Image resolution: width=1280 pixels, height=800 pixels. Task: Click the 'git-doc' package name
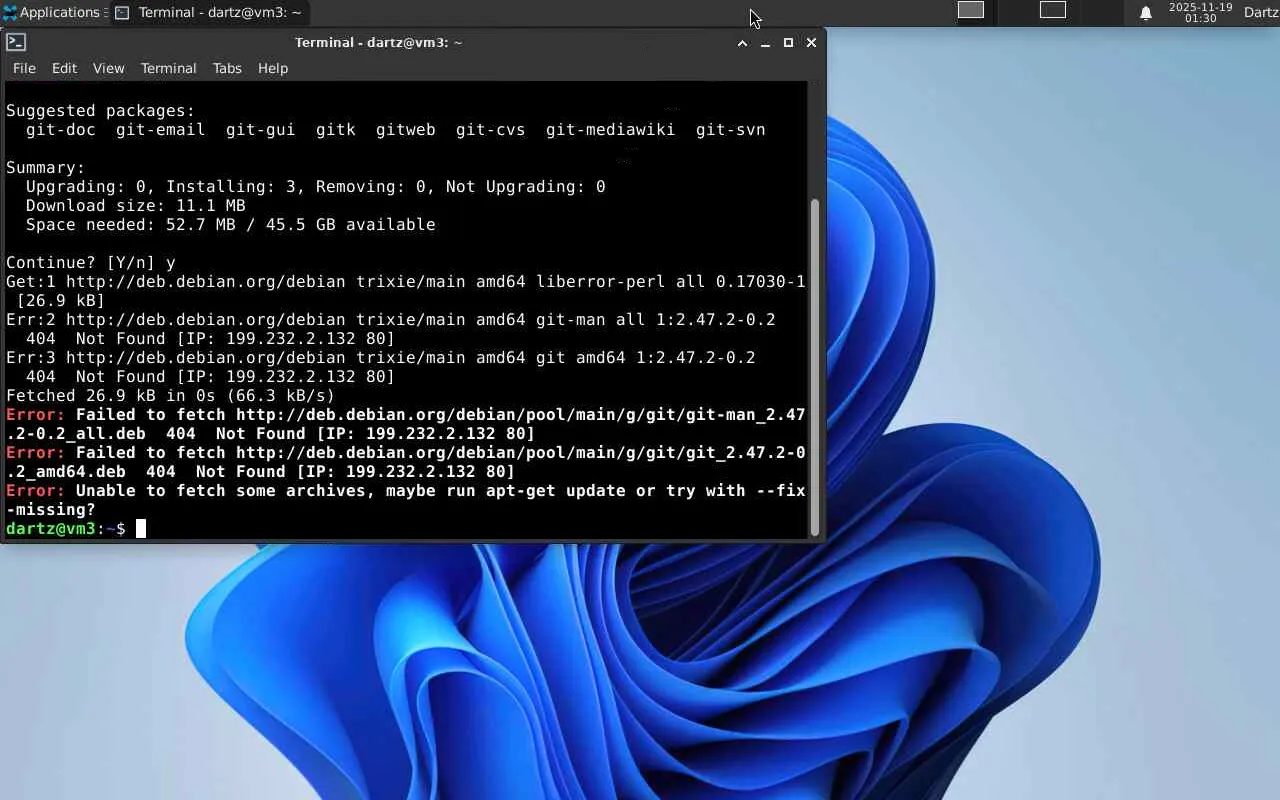pos(61,130)
